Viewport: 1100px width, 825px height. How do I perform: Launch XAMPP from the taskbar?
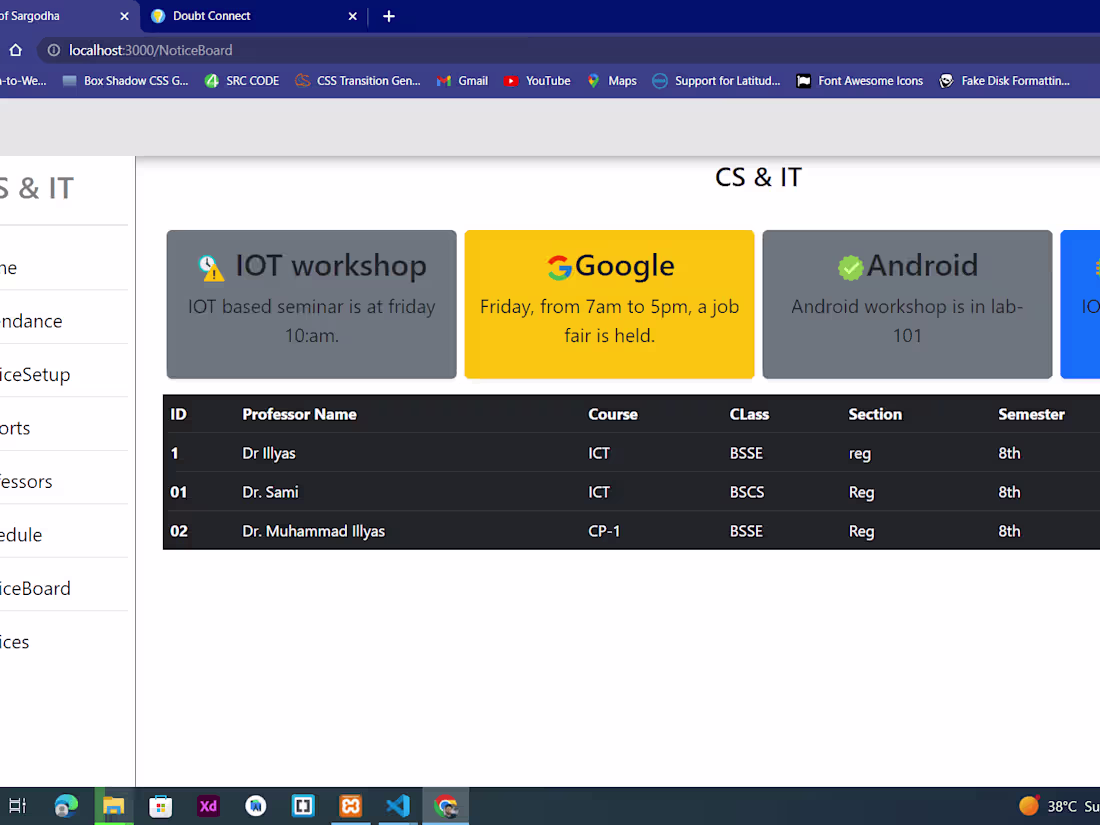[x=350, y=806]
